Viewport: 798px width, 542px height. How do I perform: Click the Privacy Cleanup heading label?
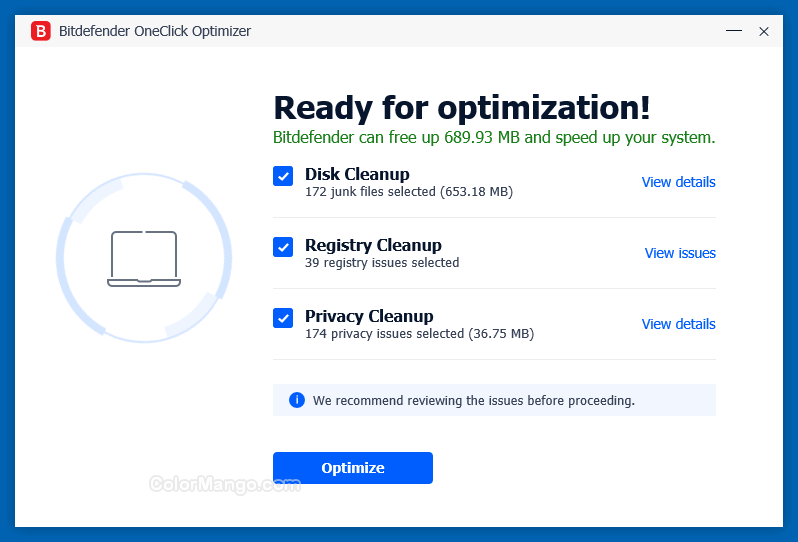click(x=369, y=316)
